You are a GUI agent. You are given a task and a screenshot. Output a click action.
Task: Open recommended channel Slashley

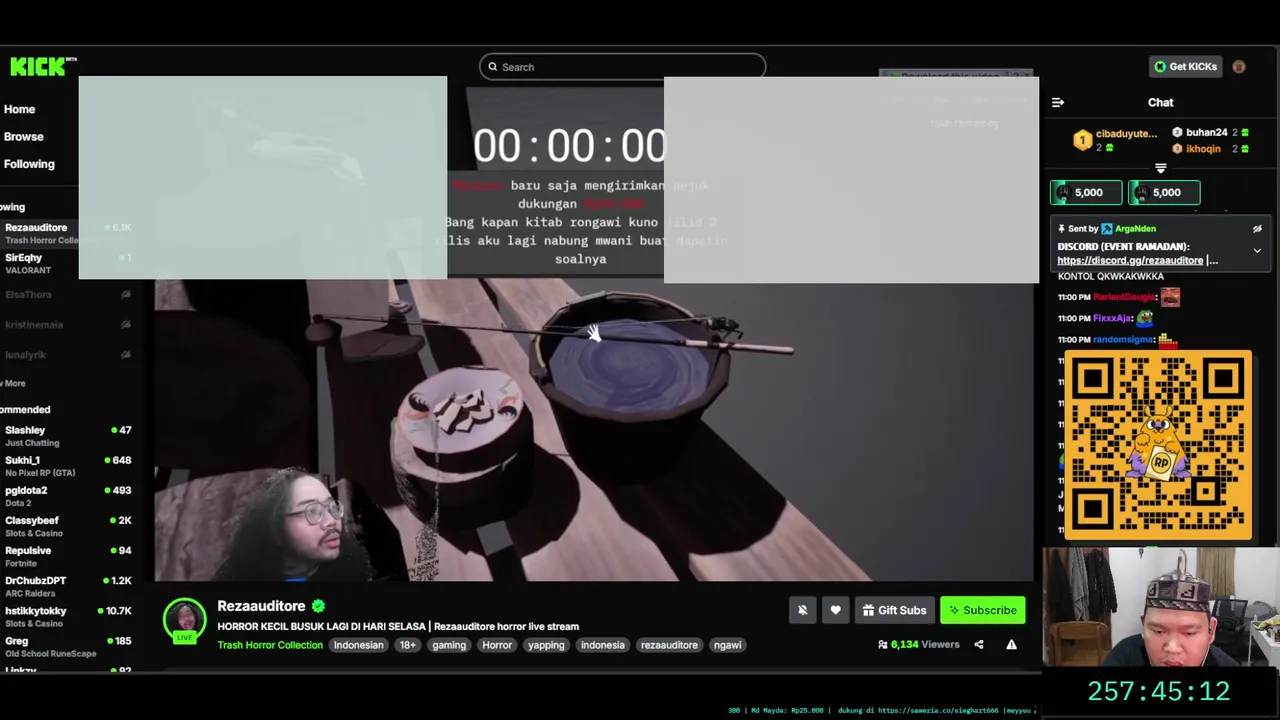[x=68, y=436]
